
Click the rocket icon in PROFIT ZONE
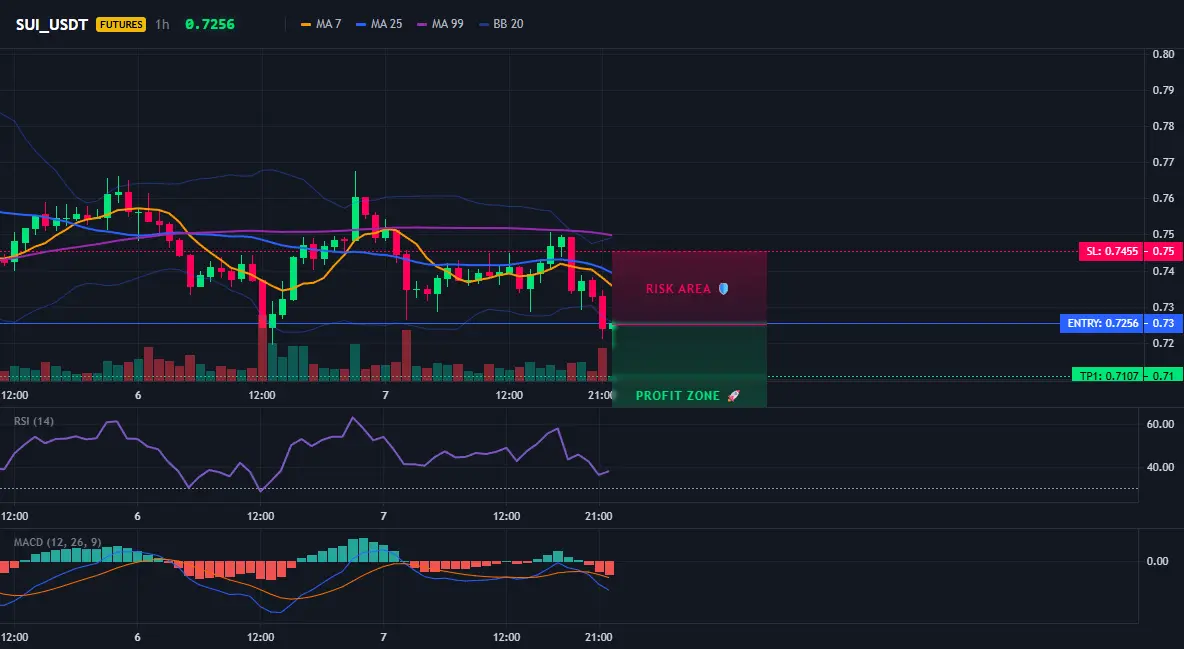(733, 395)
